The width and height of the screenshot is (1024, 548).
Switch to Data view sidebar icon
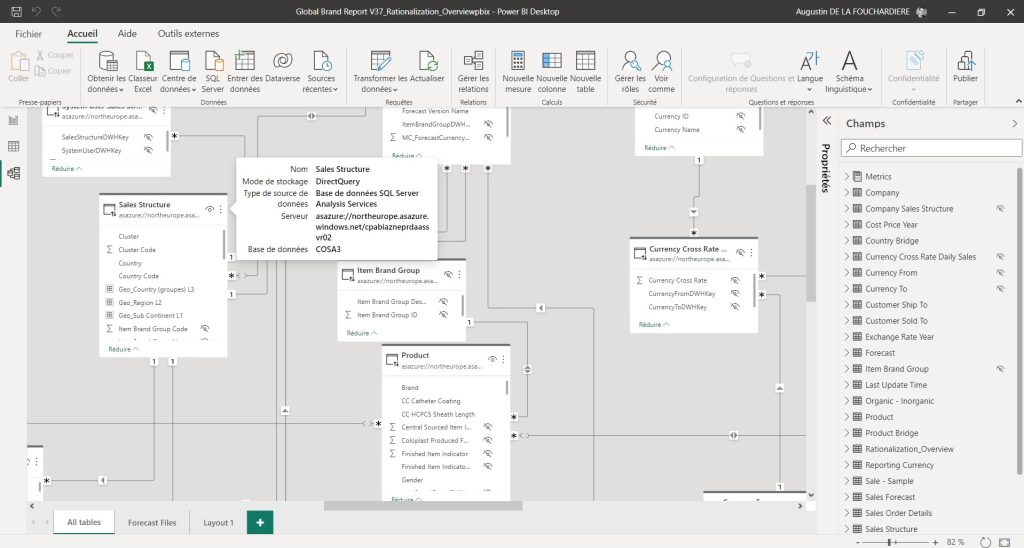coord(14,146)
